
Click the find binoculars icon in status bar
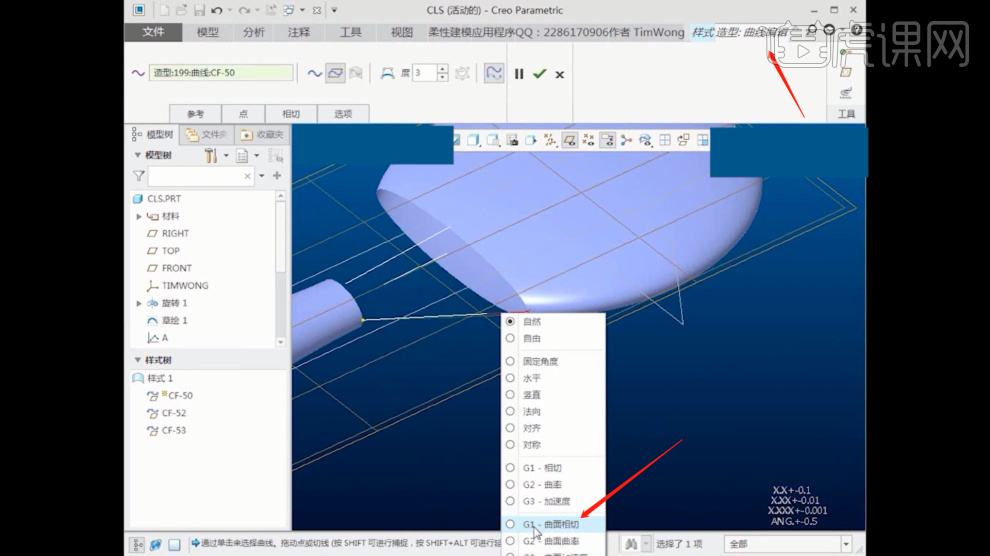(x=632, y=544)
